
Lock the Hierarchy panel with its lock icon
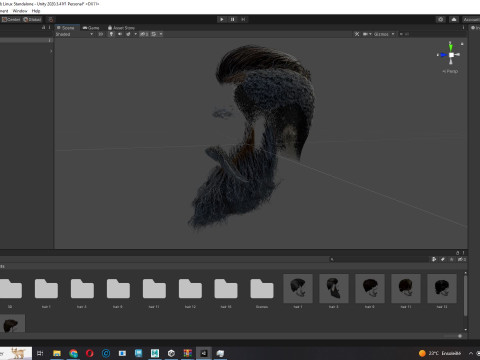pyautogui.click(x=43, y=28)
